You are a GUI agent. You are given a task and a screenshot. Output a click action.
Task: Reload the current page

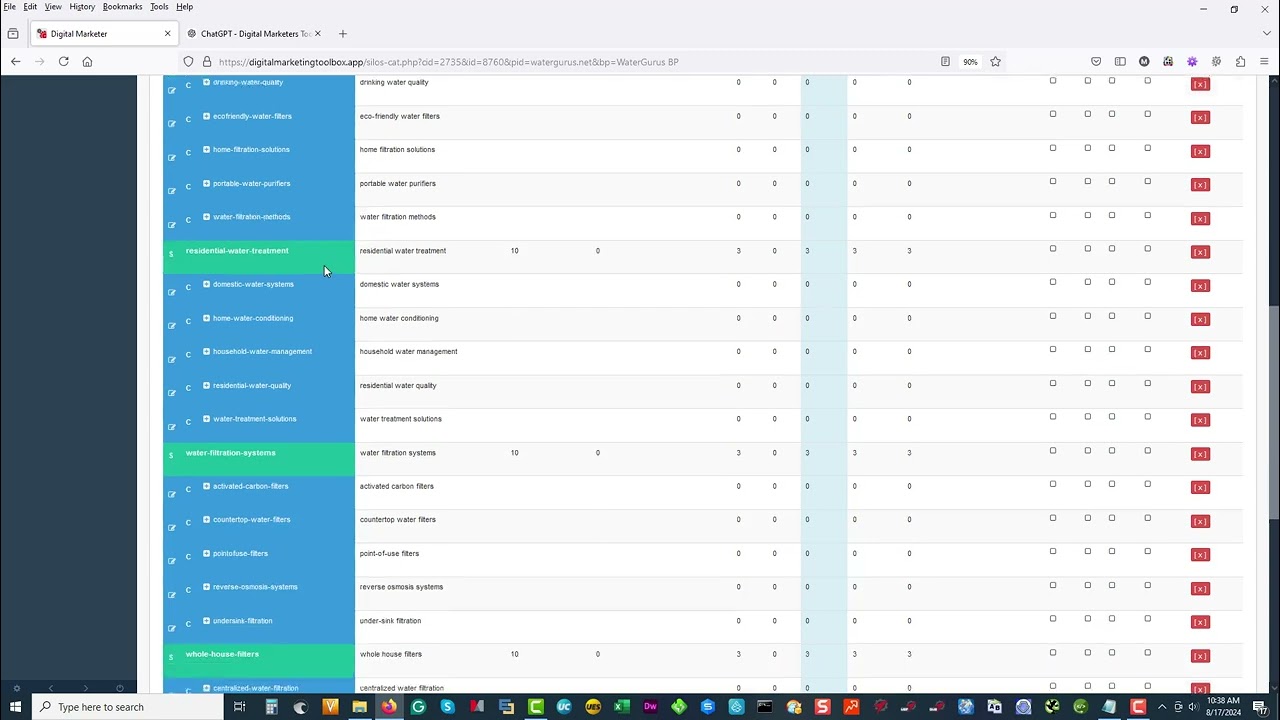63,62
